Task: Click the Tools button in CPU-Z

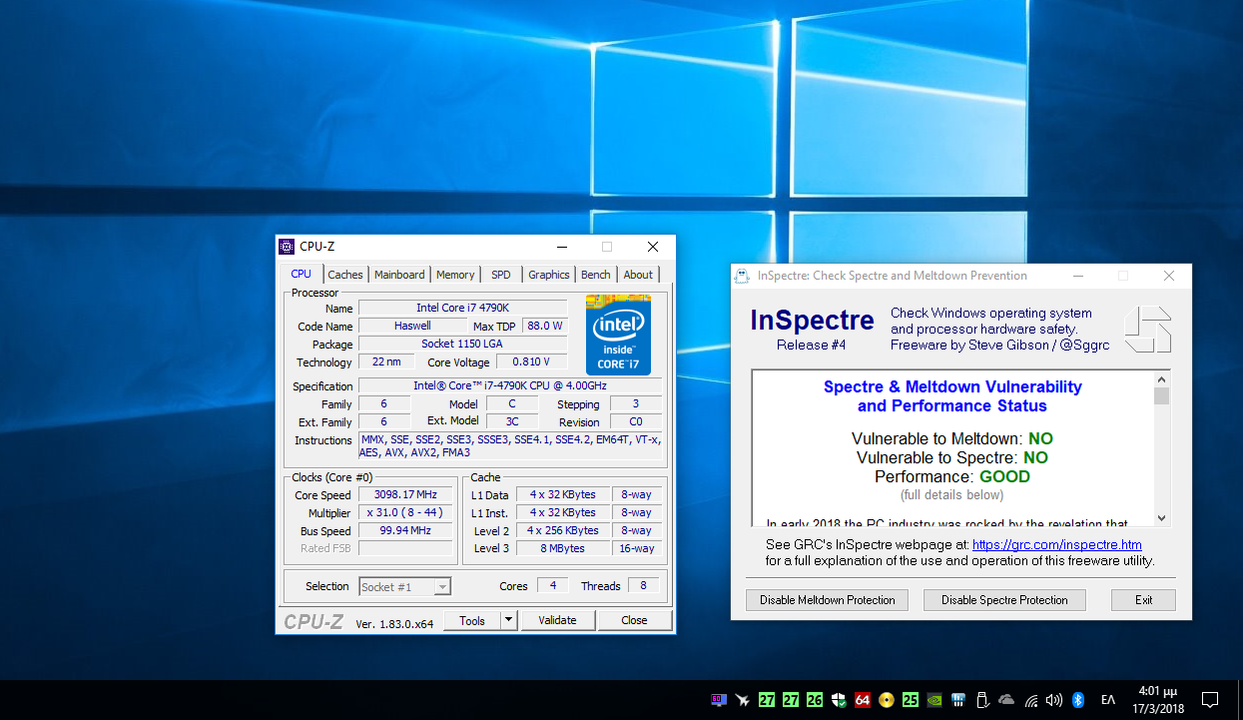Action: tap(472, 620)
